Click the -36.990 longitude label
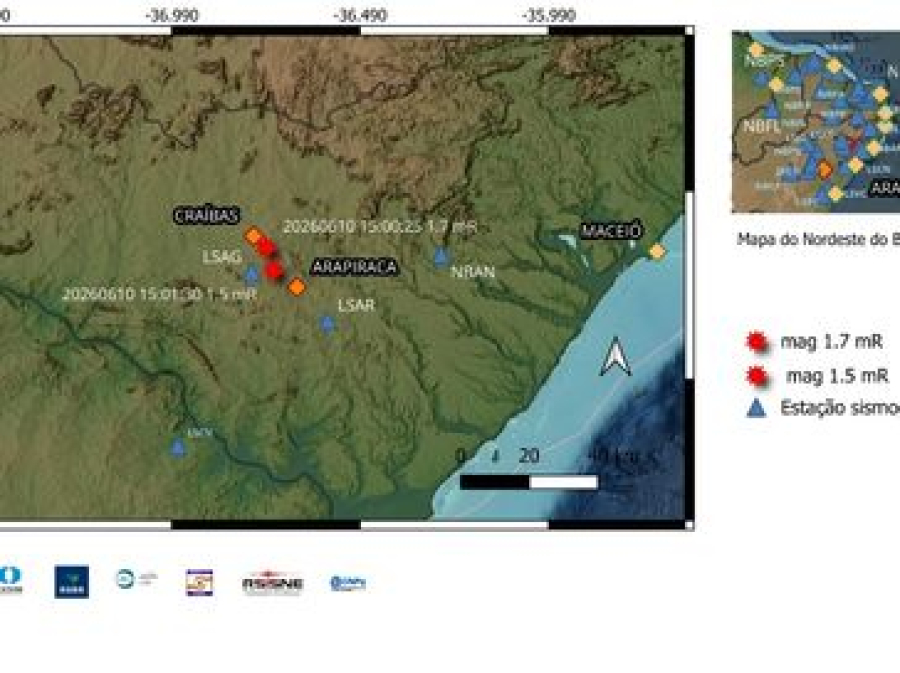Image resolution: width=900 pixels, height=673 pixels. (172, 15)
